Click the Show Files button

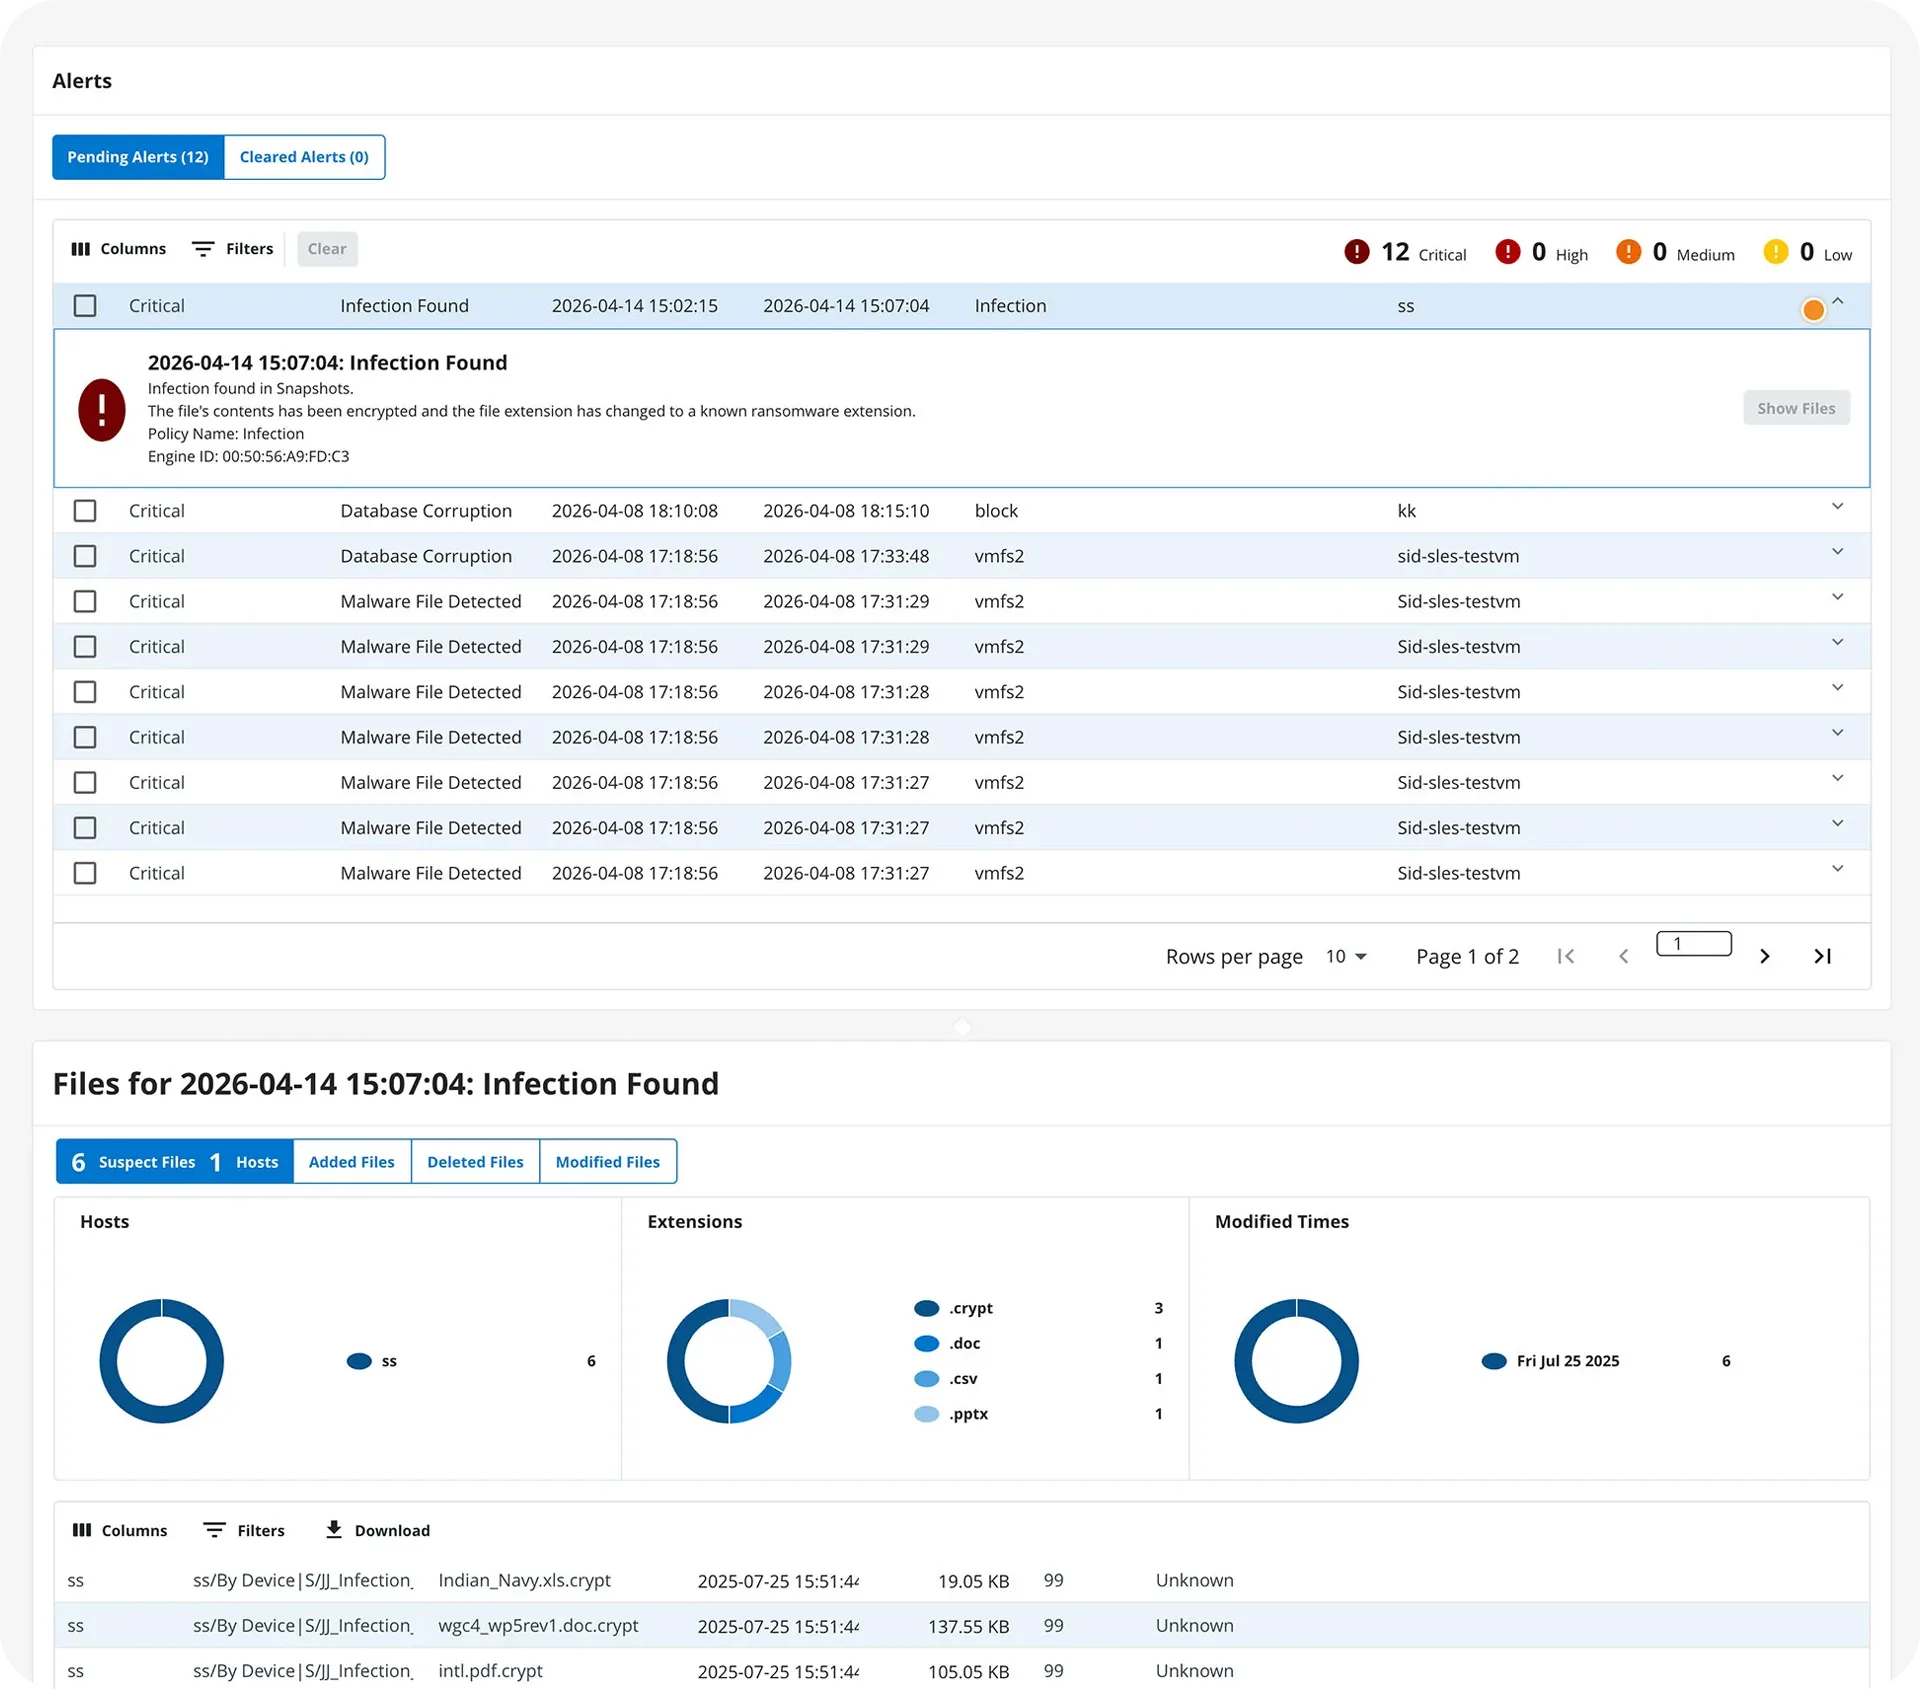1796,408
